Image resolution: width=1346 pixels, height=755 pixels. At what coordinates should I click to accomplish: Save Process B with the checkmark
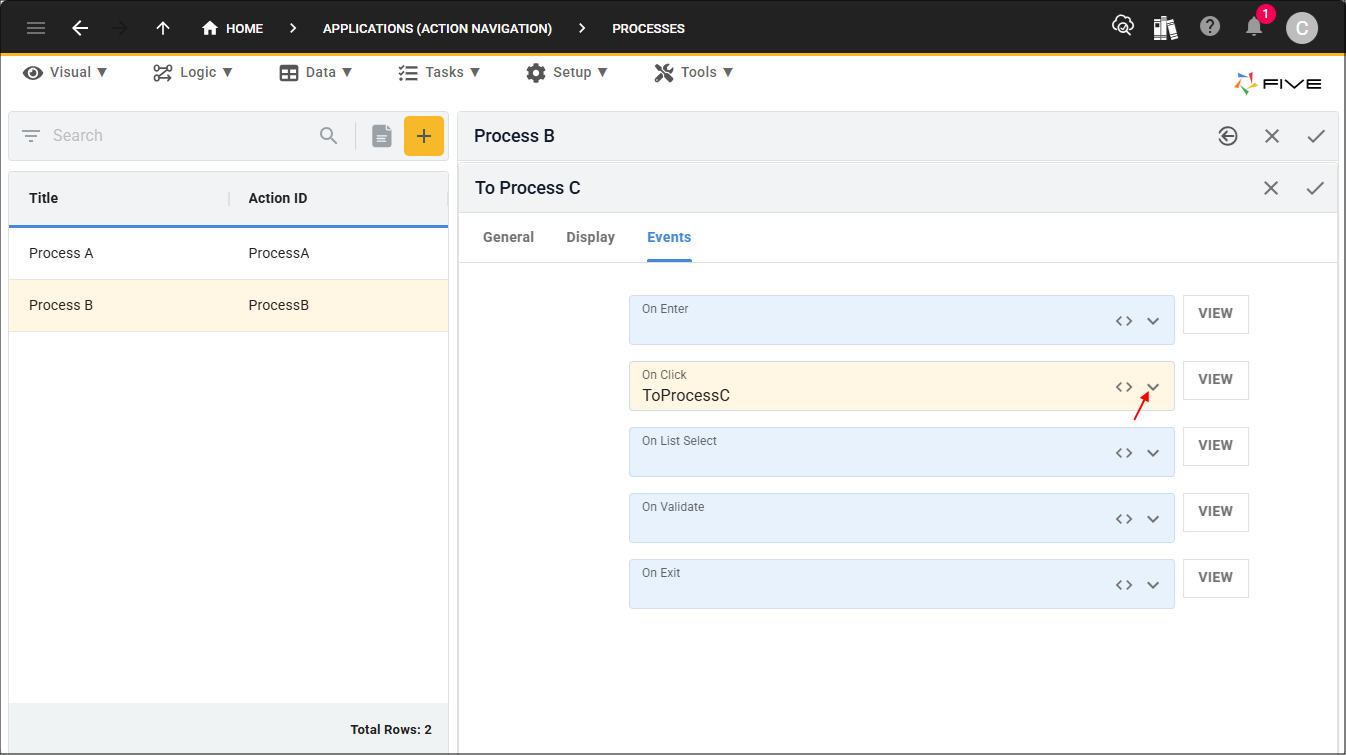(1316, 136)
